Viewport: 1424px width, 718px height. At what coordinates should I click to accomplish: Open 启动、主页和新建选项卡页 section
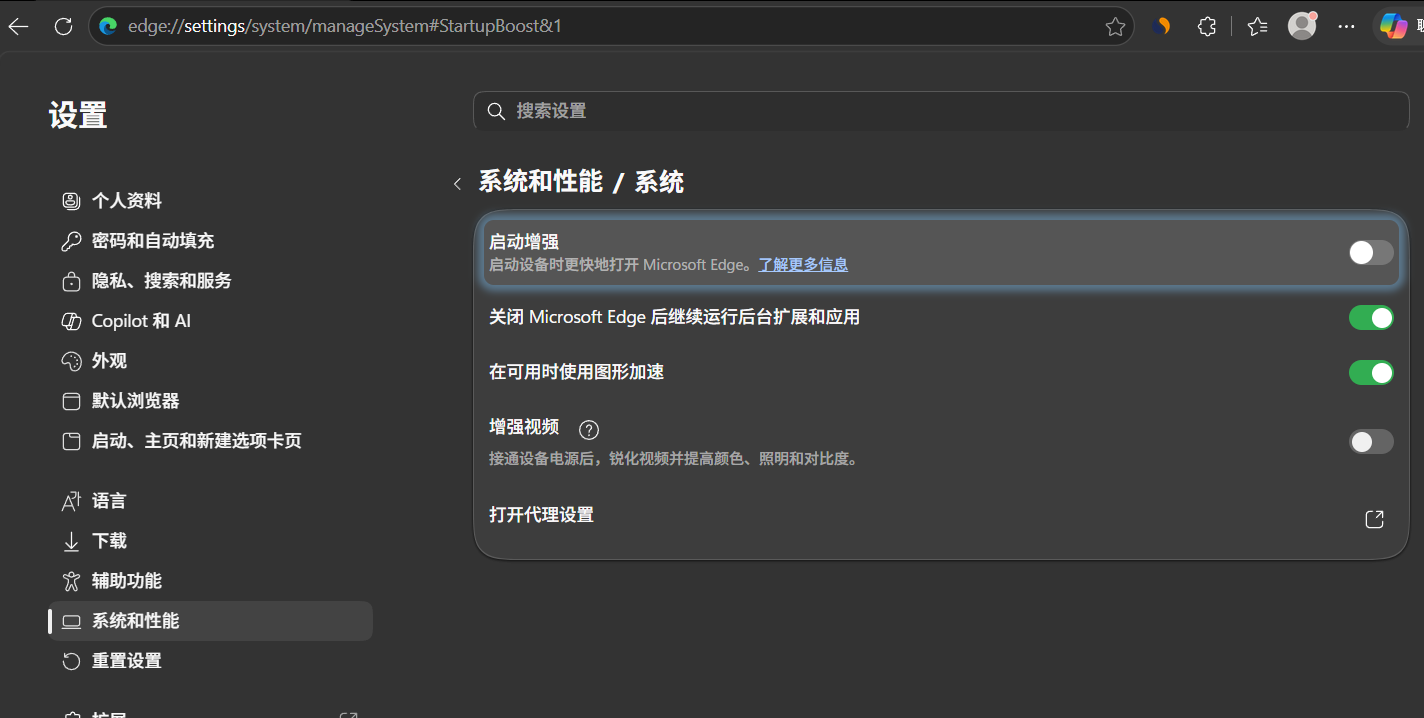tap(210, 441)
